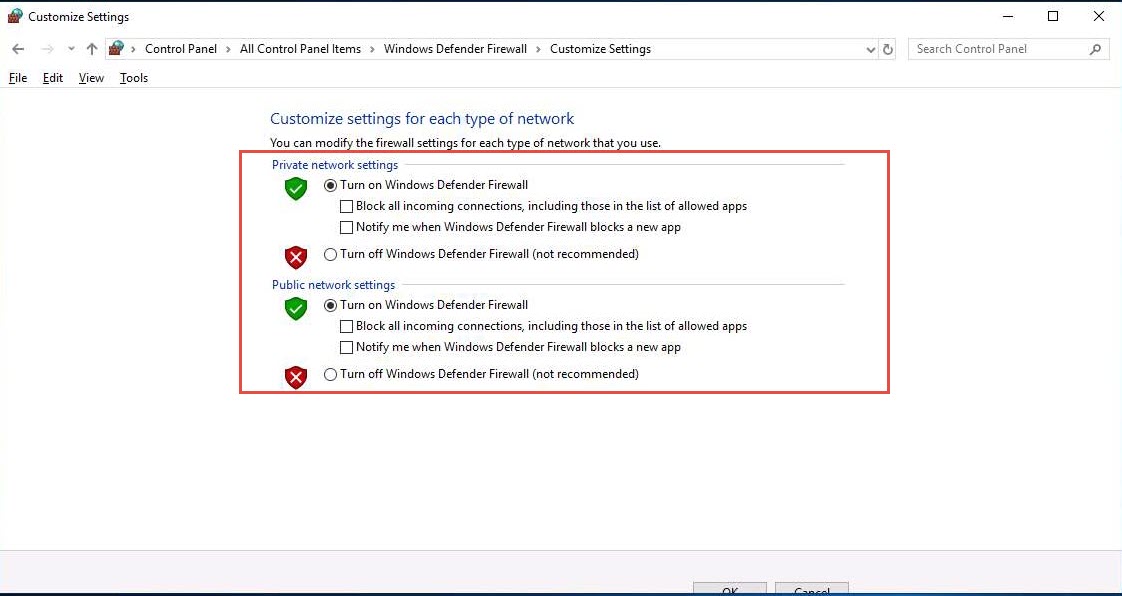Check Block all incoming connections for Public

[346, 326]
